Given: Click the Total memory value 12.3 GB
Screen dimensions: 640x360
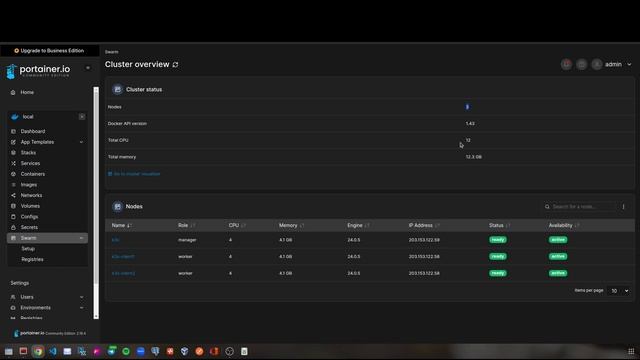Looking at the screenshot, I should pyautogui.click(x=473, y=157).
